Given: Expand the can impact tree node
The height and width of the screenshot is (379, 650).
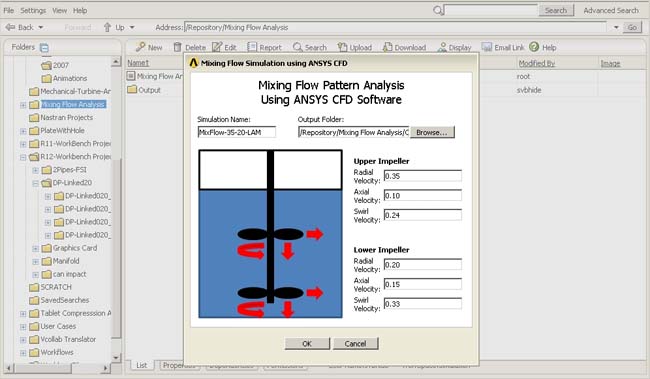Looking at the screenshot, I should click(x=36, y=275).
